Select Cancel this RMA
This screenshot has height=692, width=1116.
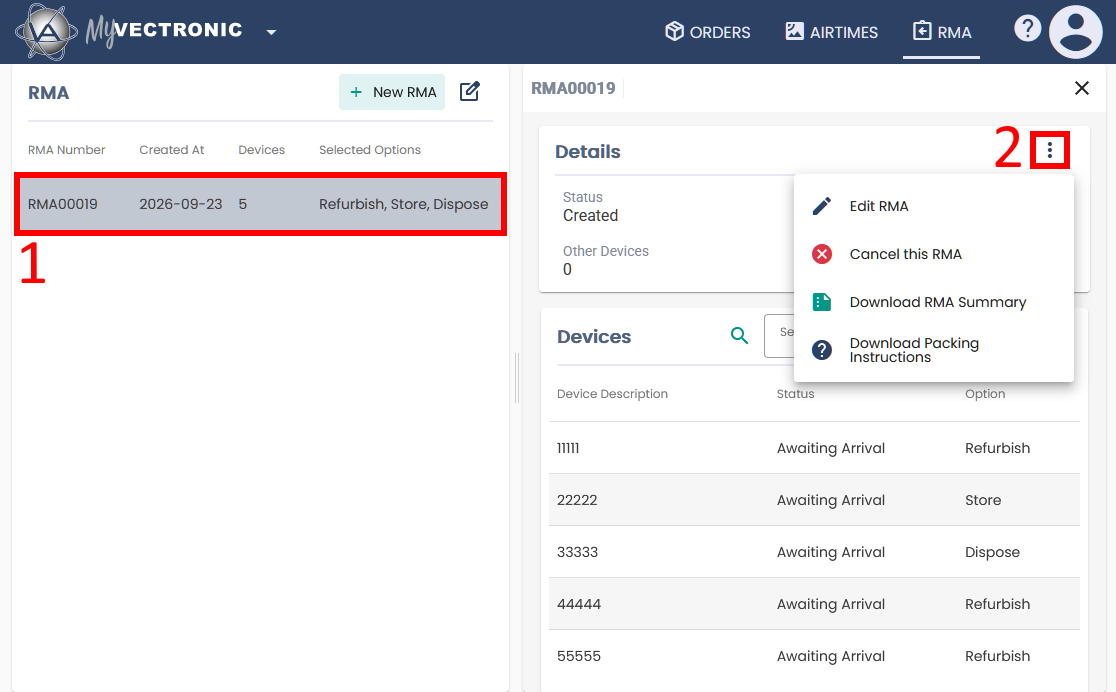[934, 254]
